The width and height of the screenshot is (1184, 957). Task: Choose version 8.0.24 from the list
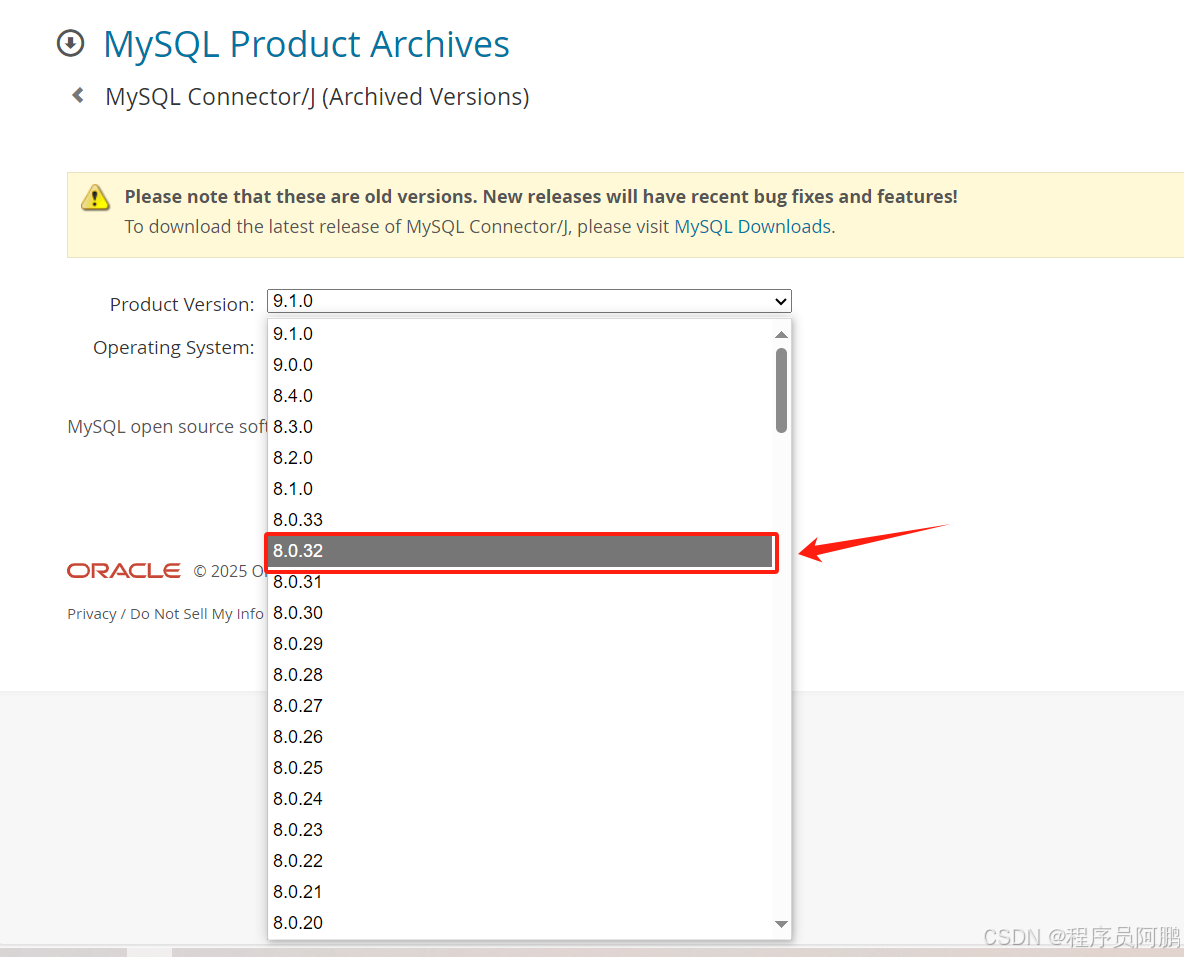[521, 799]
